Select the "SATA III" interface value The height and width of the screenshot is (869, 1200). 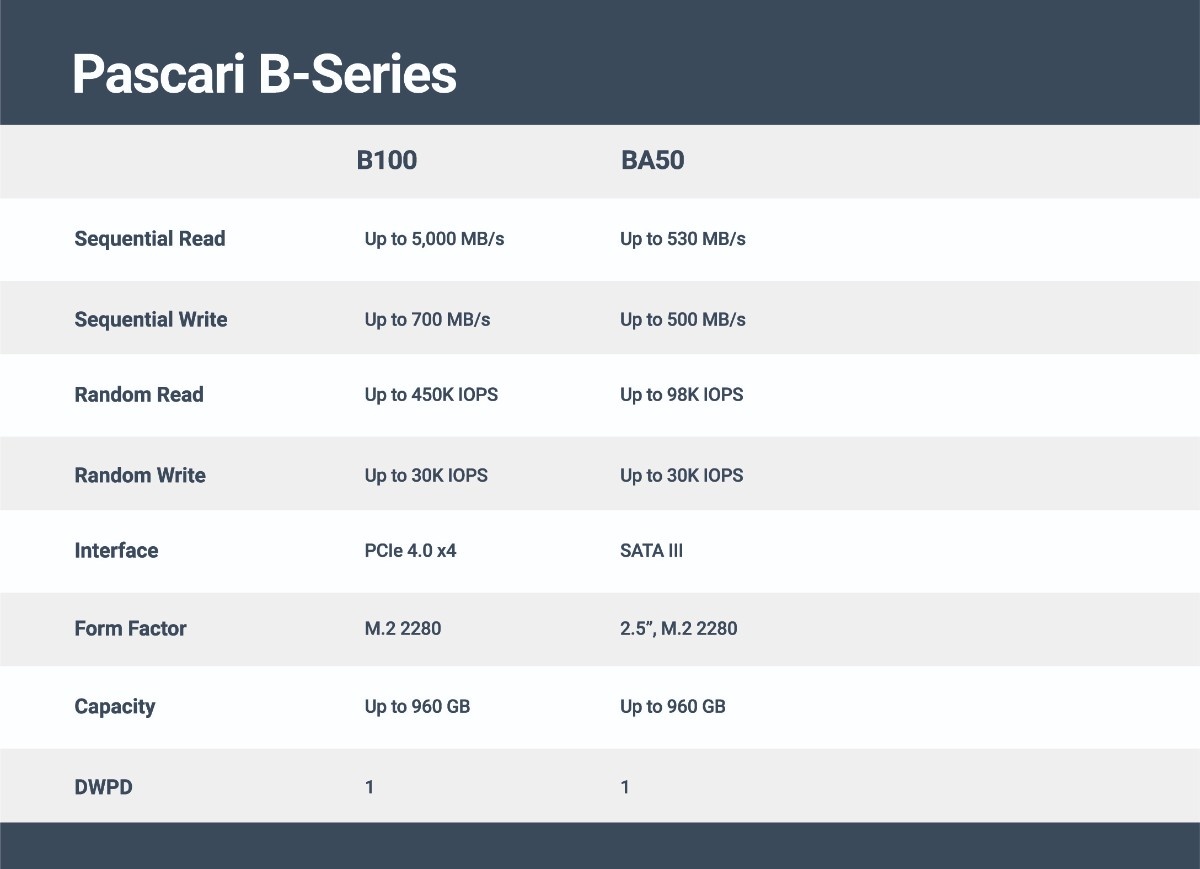click(651, 551)
